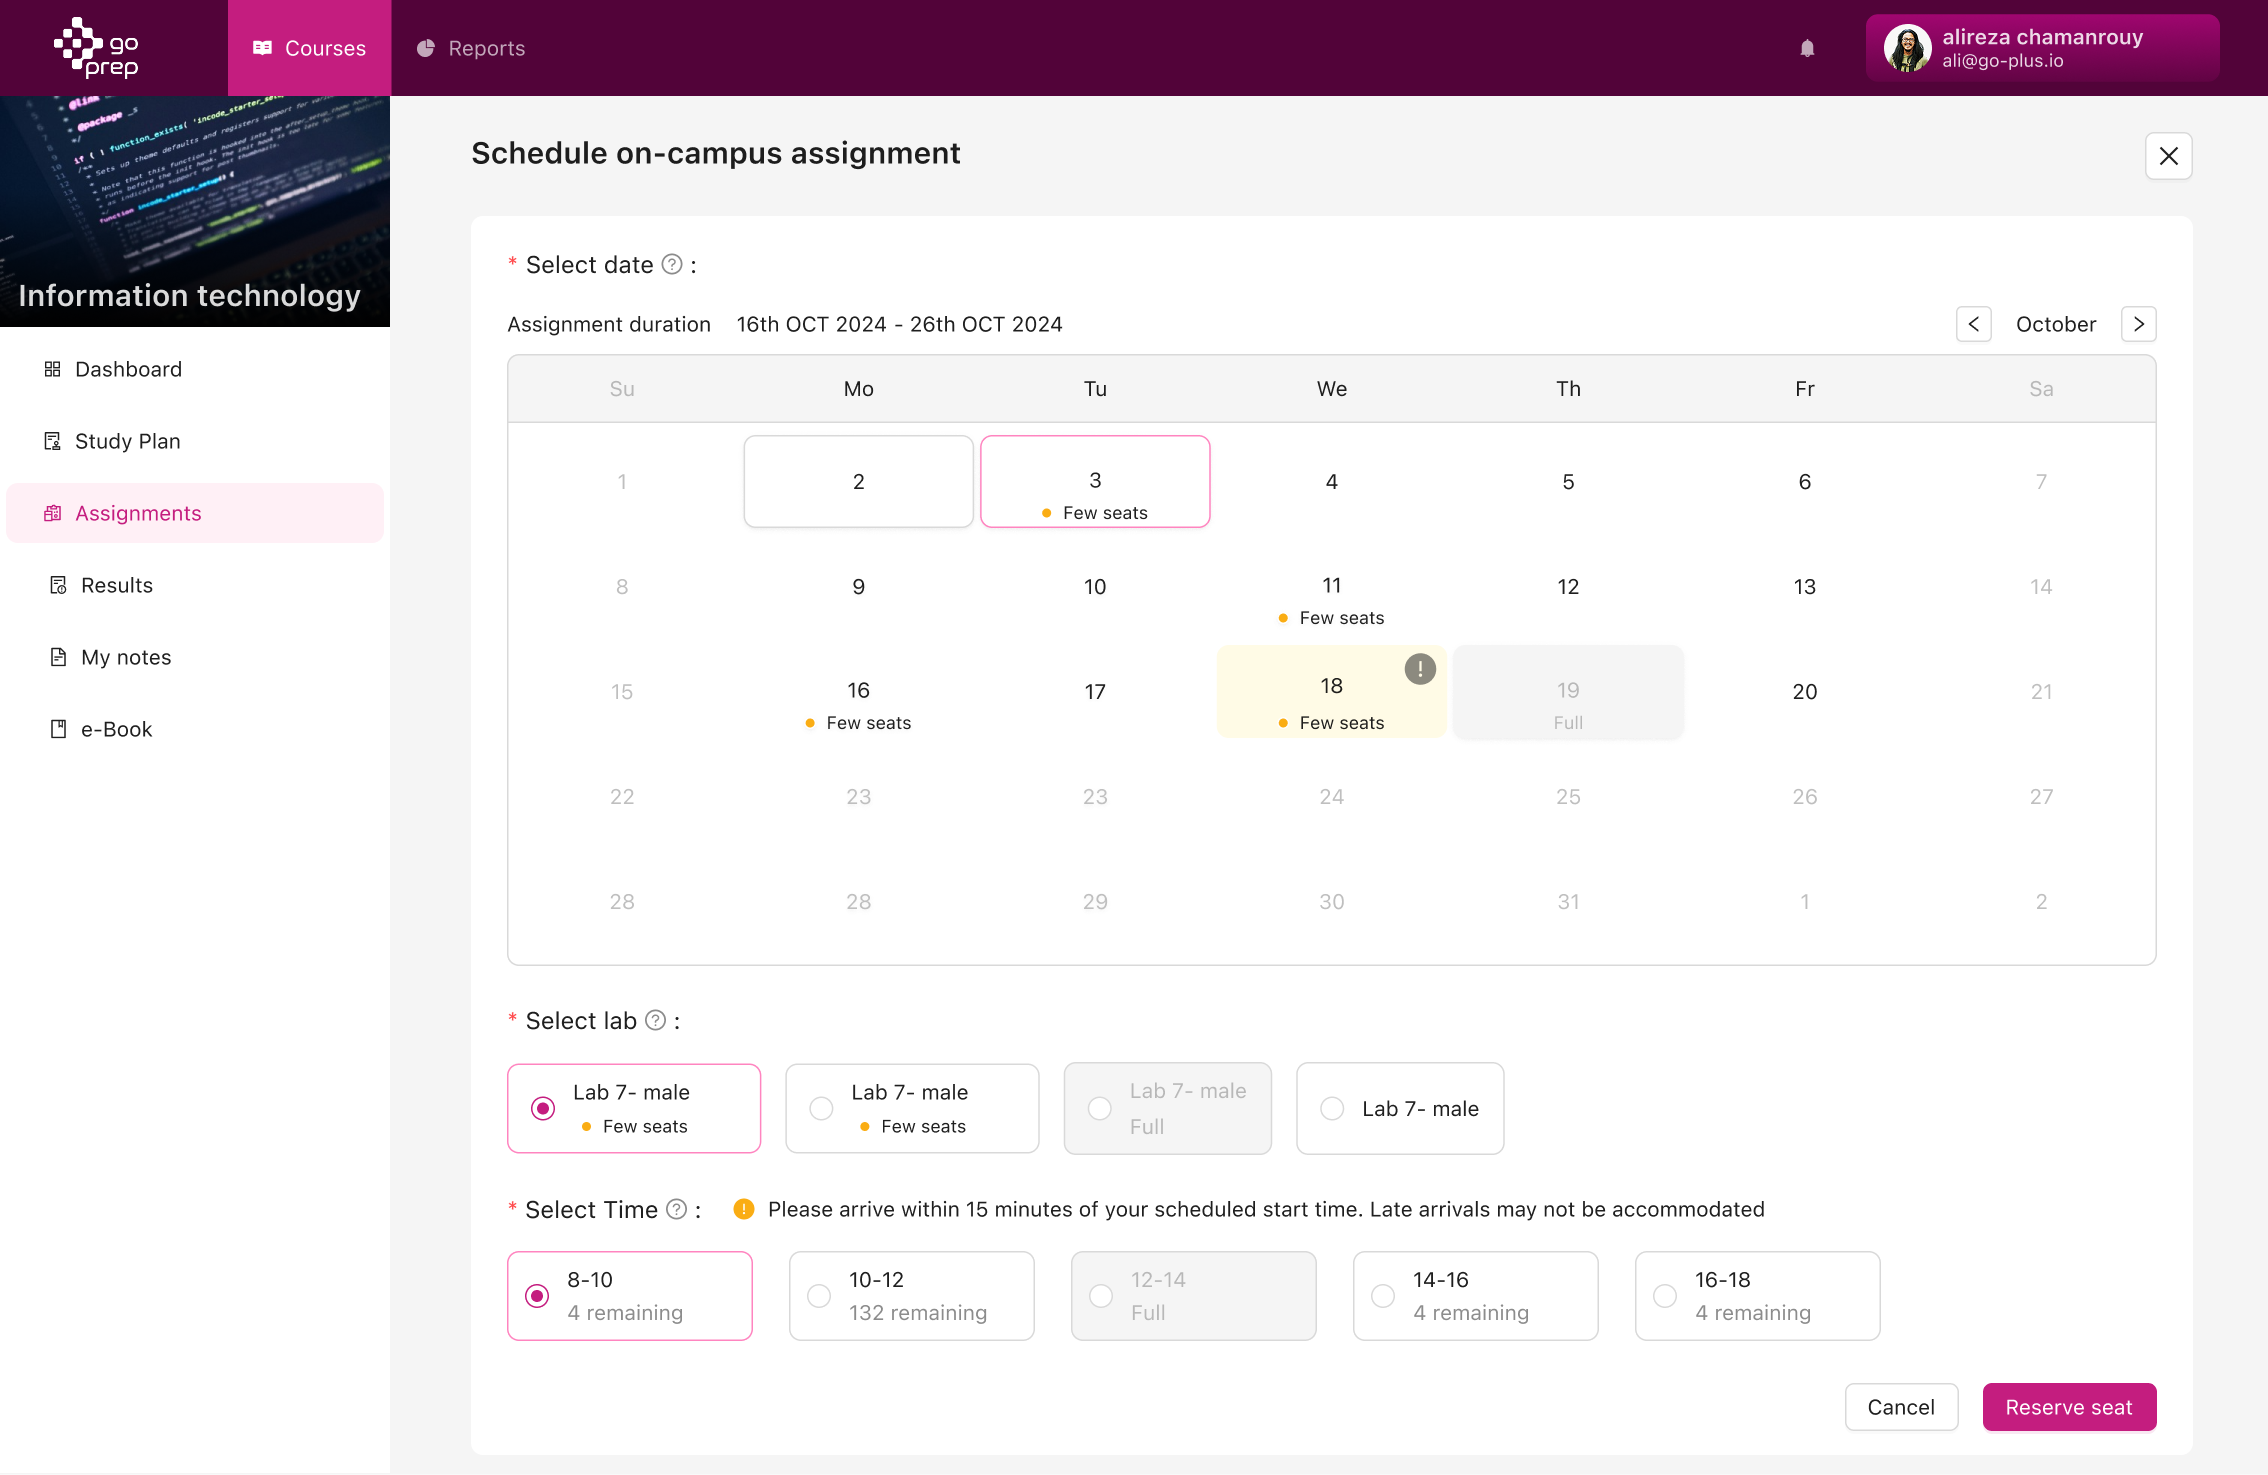Click the go prep logo
Screen dimensions: 2268x1475
pyautogui.click(x=97, y=47)
